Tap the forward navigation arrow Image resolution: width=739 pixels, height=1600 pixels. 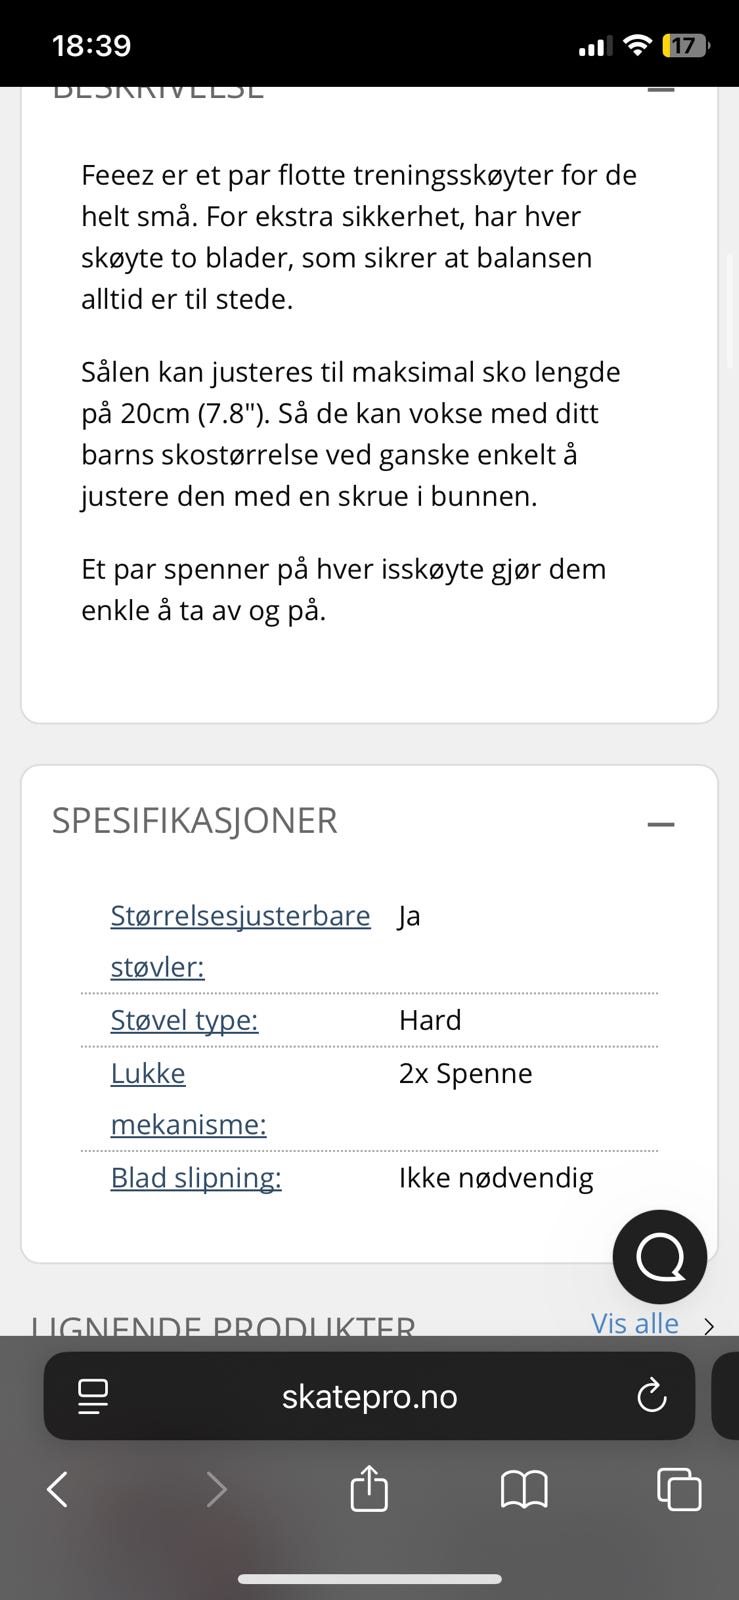tap(216, 1490)
